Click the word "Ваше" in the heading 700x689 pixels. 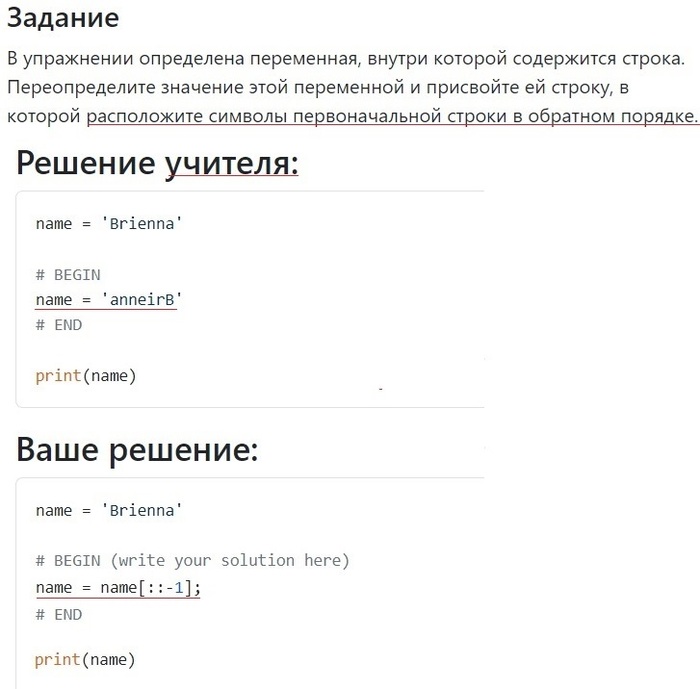[57, 450]
